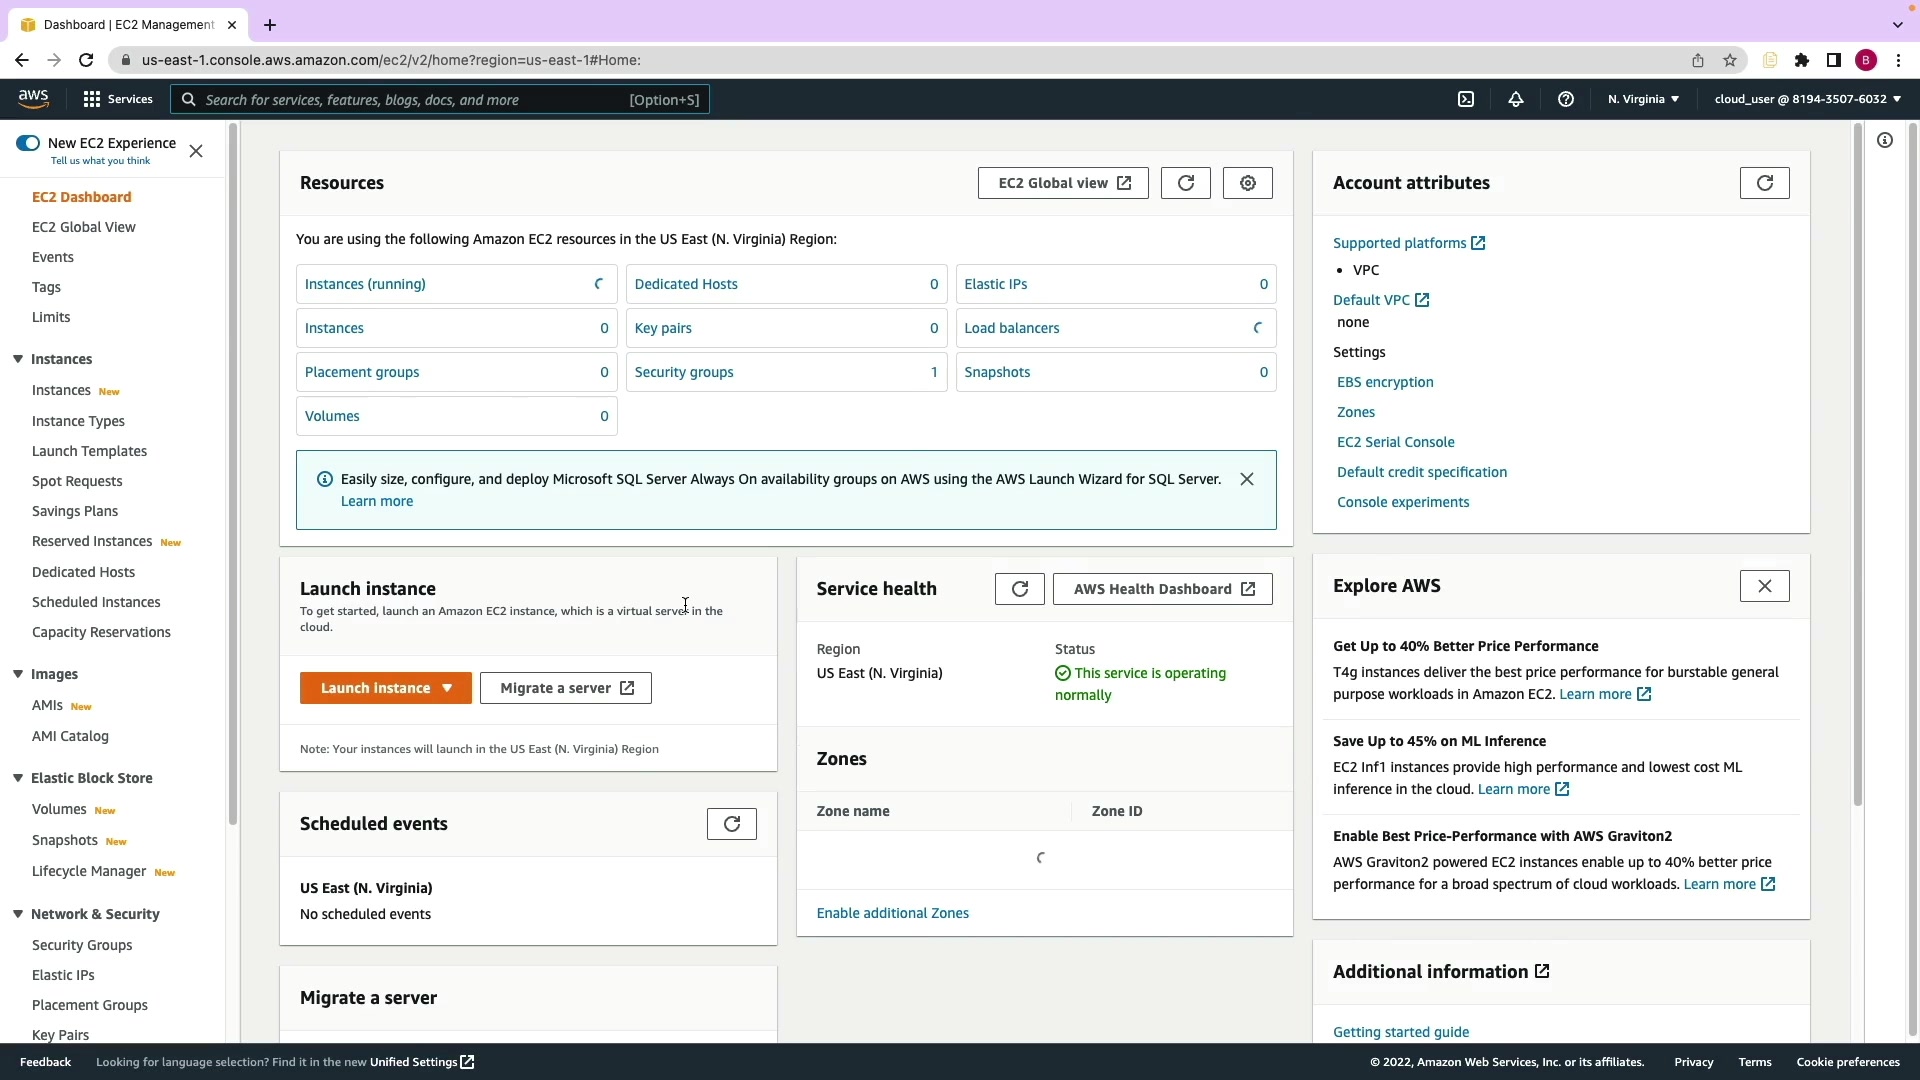Collapse the Elastic Block Store section
The width and height of the screenshot is (1920, 1080).
point(18,778)
